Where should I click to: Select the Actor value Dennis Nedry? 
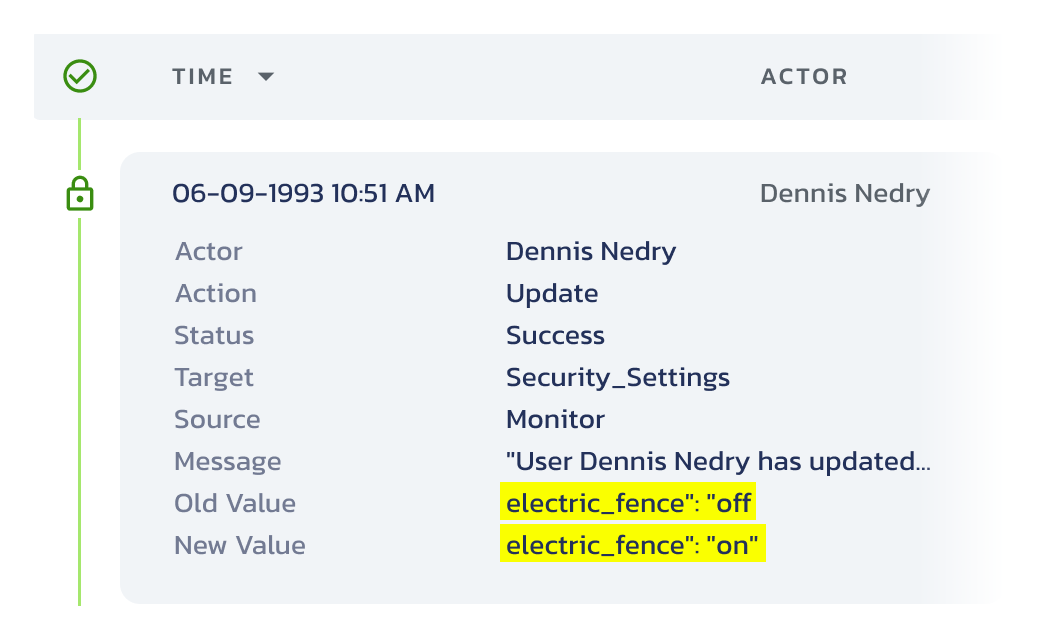(x=591, y=252)
